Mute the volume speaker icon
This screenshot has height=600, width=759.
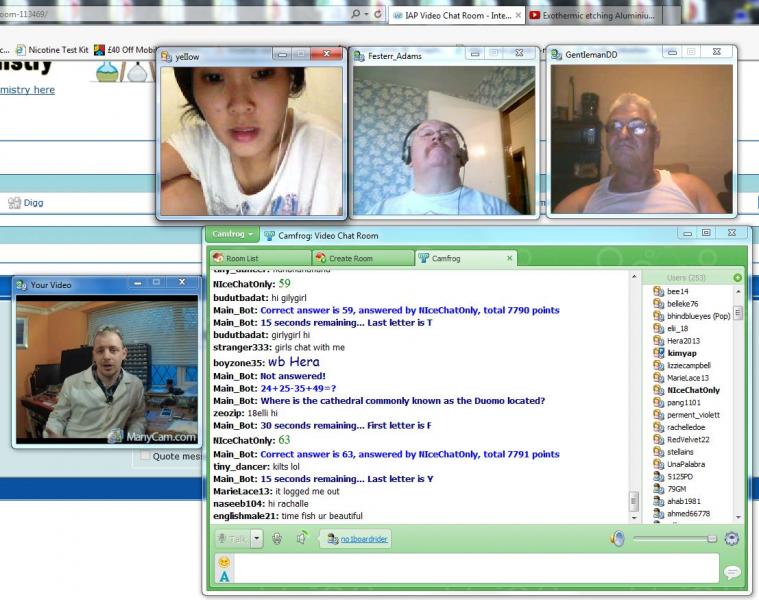tap(617, 539)
